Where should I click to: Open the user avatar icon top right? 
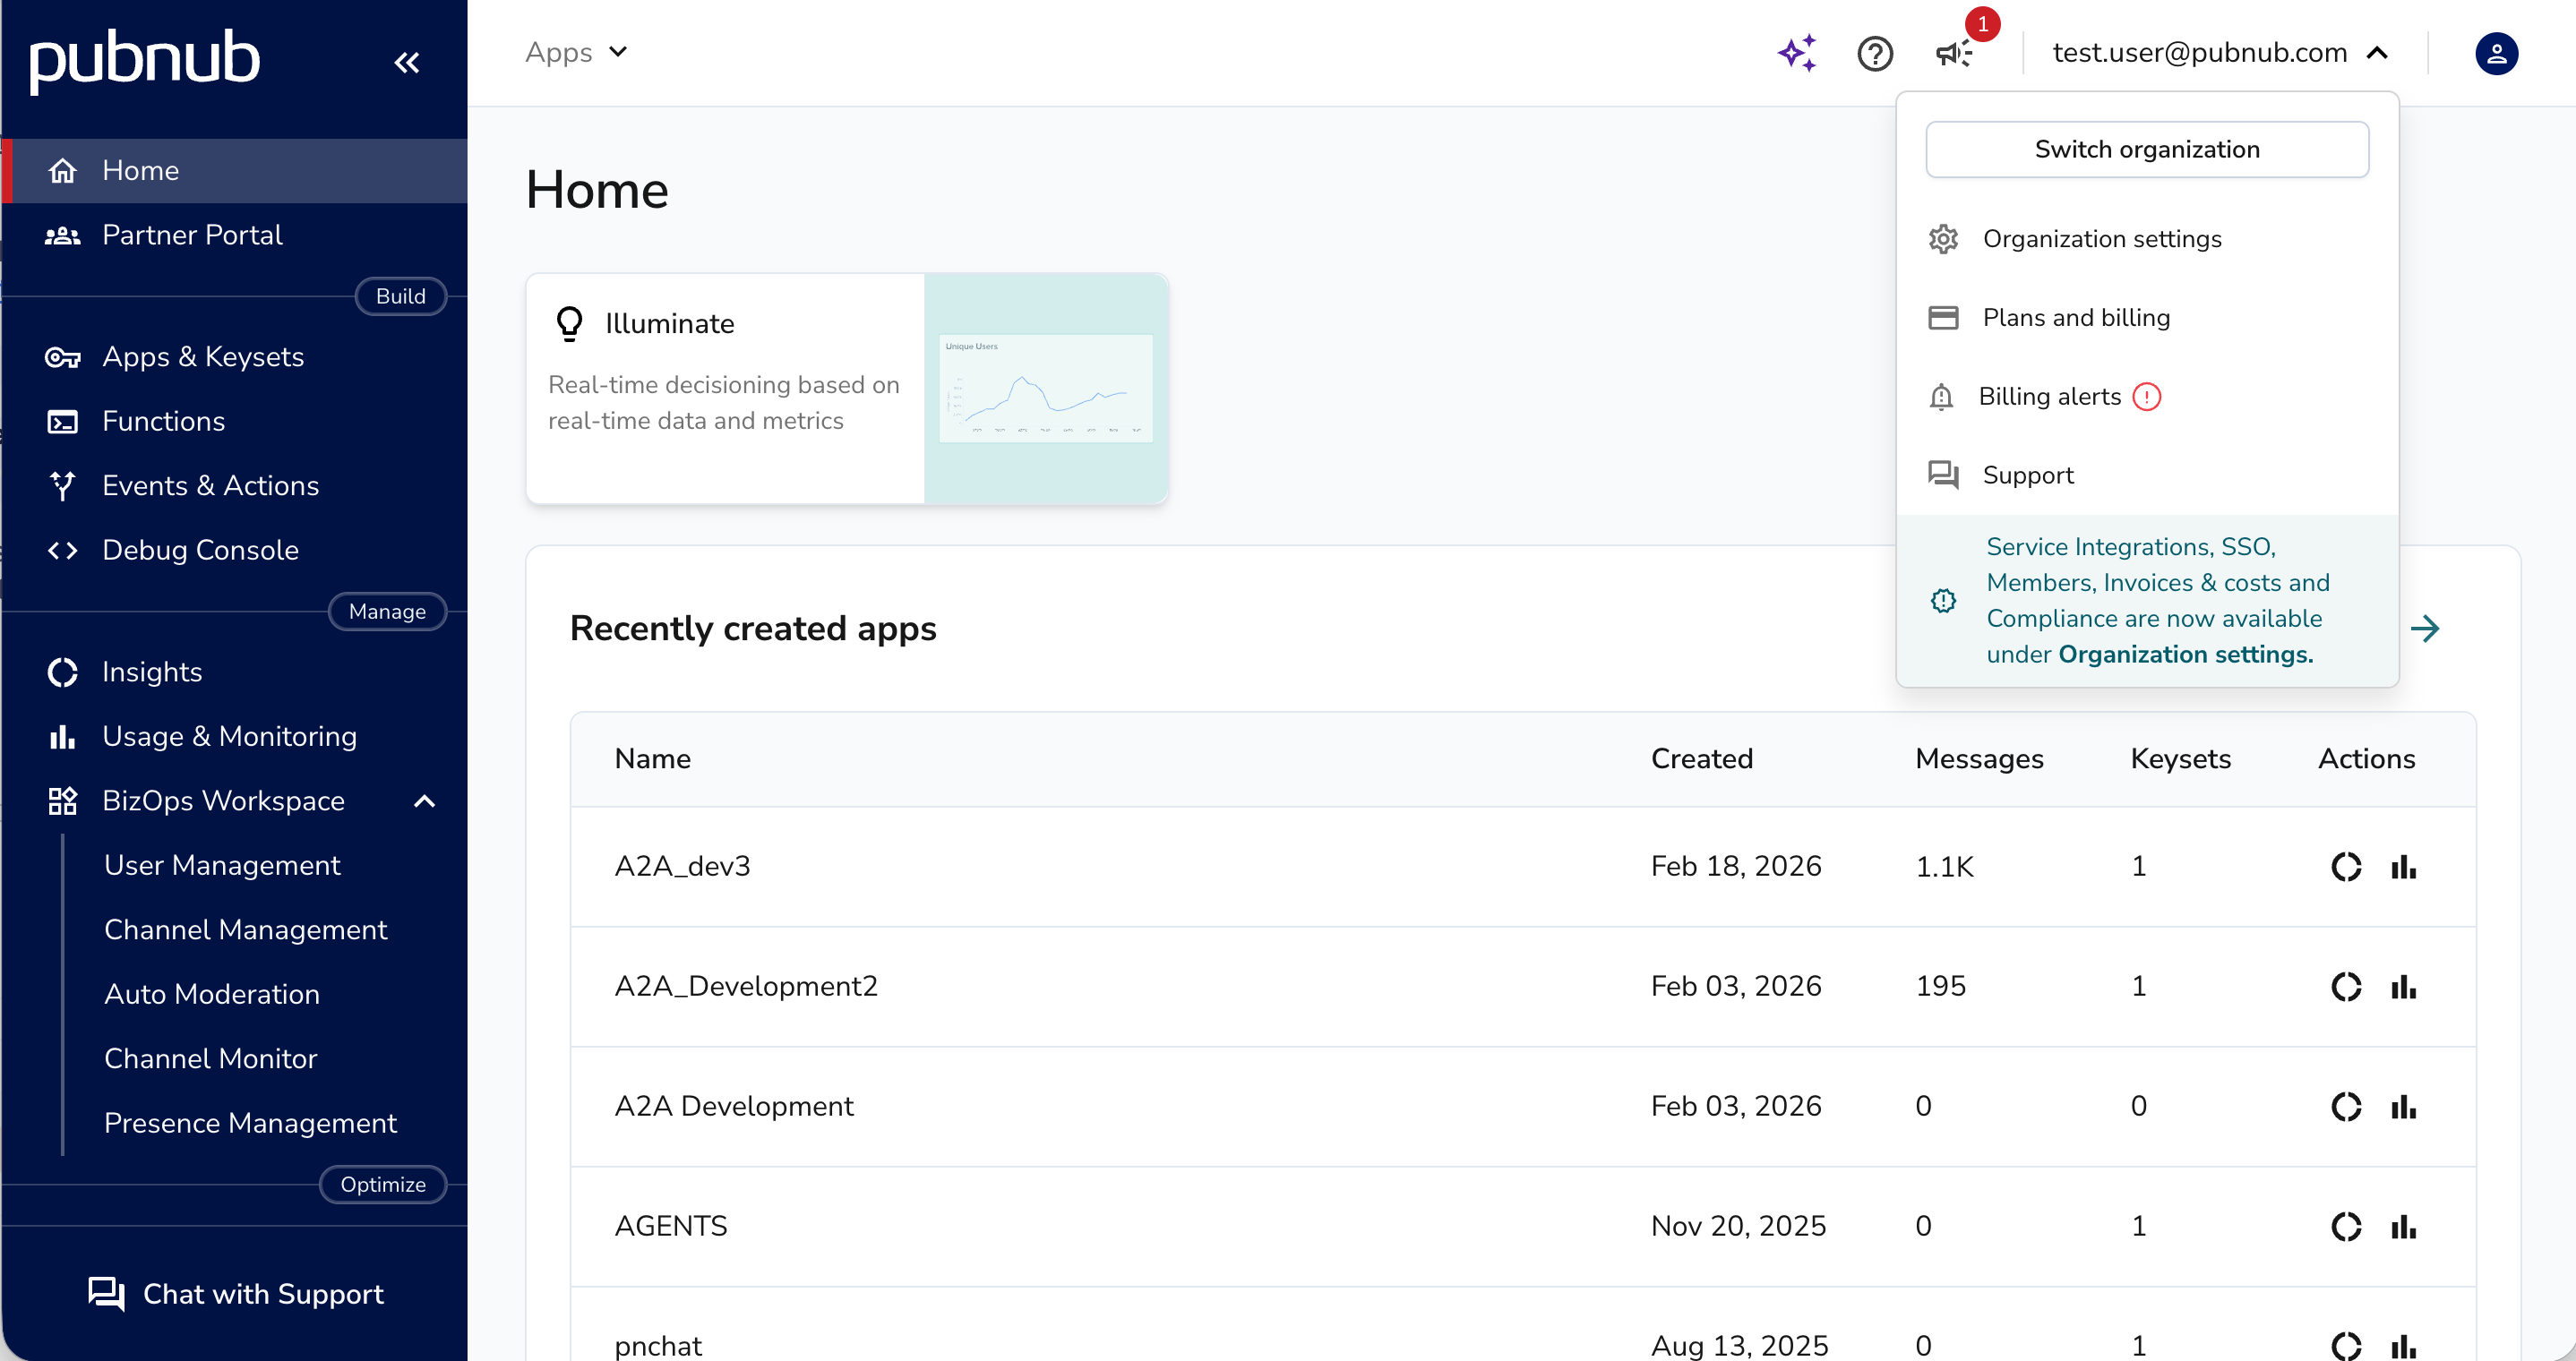click(2497, 54)
